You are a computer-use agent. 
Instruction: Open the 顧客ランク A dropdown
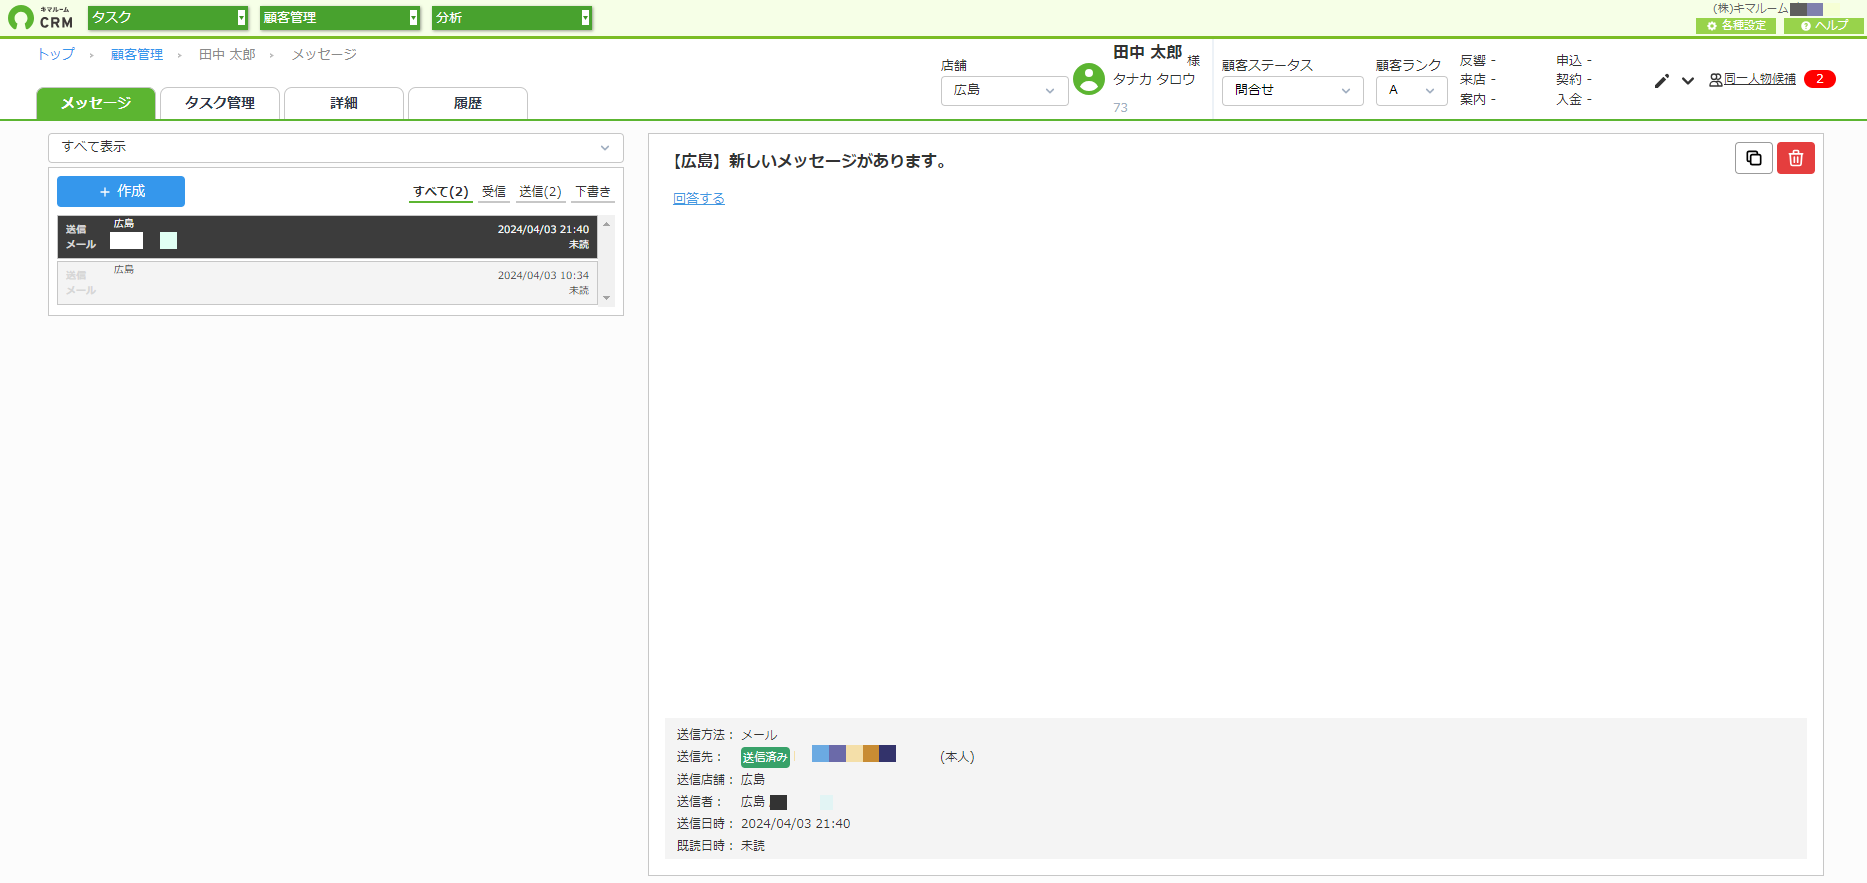(1411, 90)
